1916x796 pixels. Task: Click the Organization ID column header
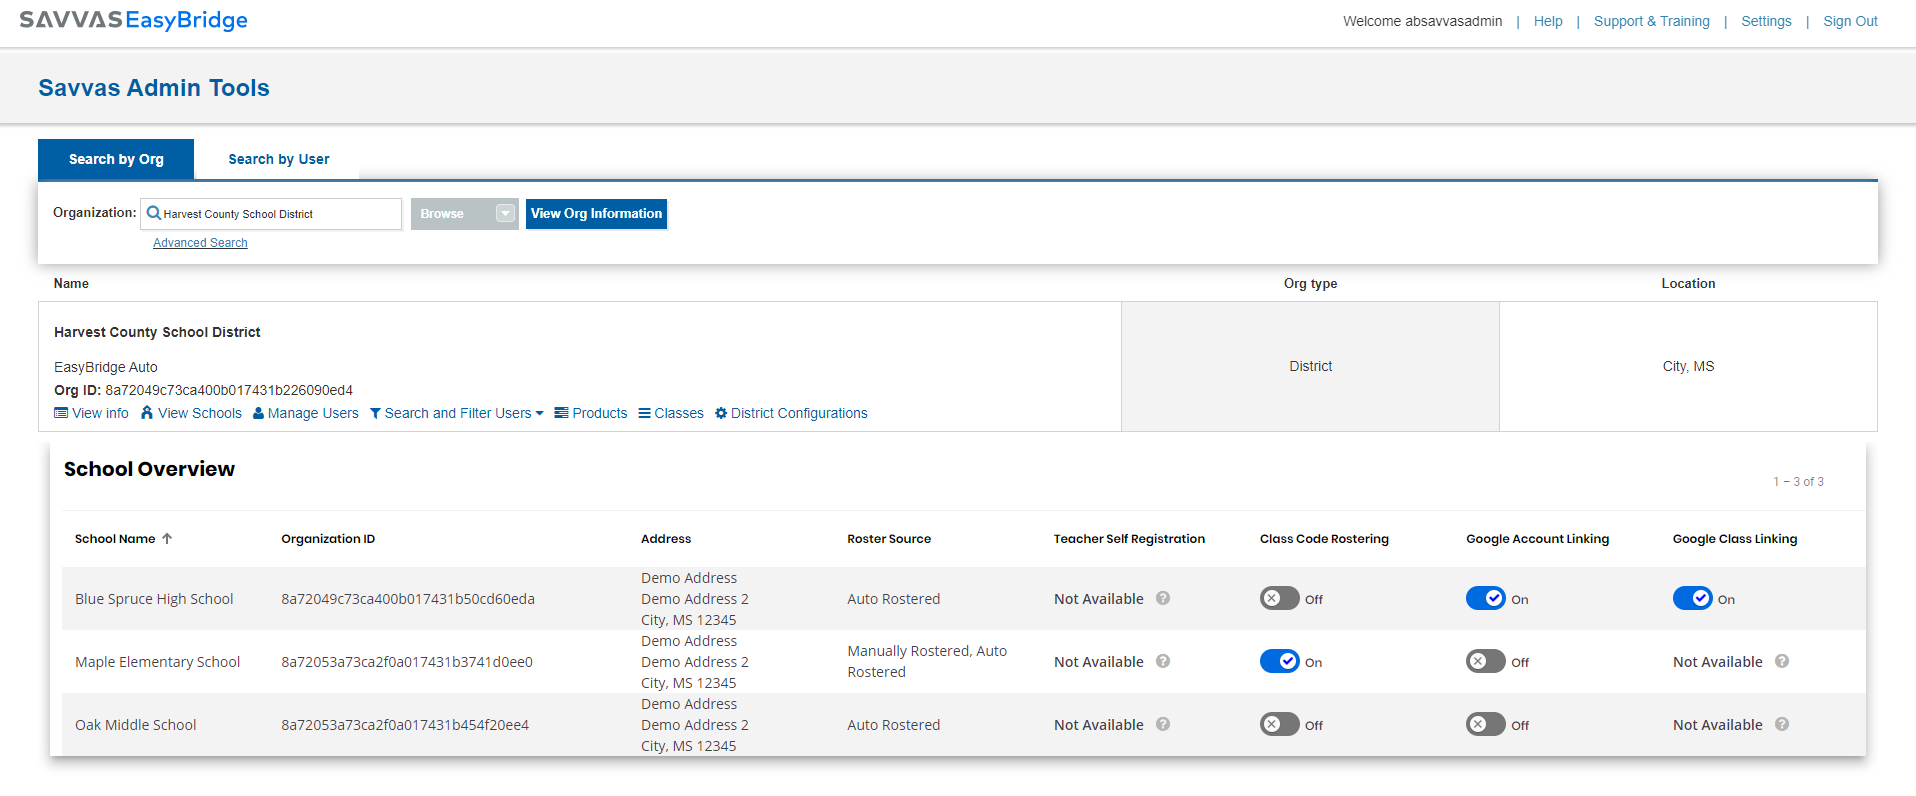coord(328,538)
